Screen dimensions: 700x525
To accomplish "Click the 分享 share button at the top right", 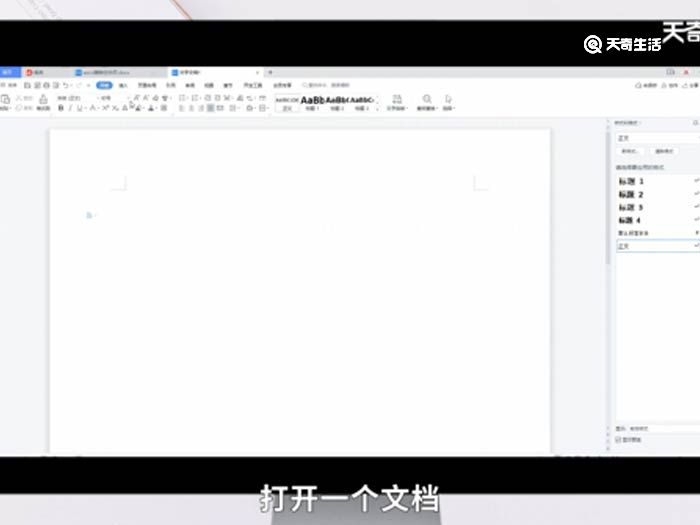I will (692, 85).
